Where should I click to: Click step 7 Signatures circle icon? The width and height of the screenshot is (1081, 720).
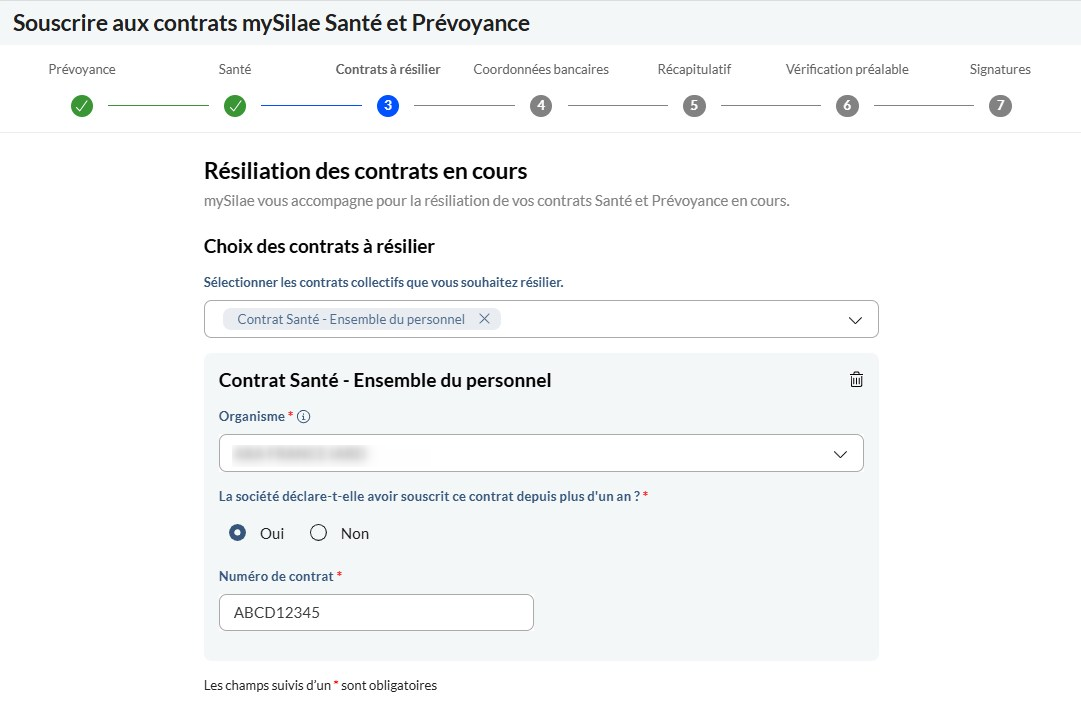1000,106
